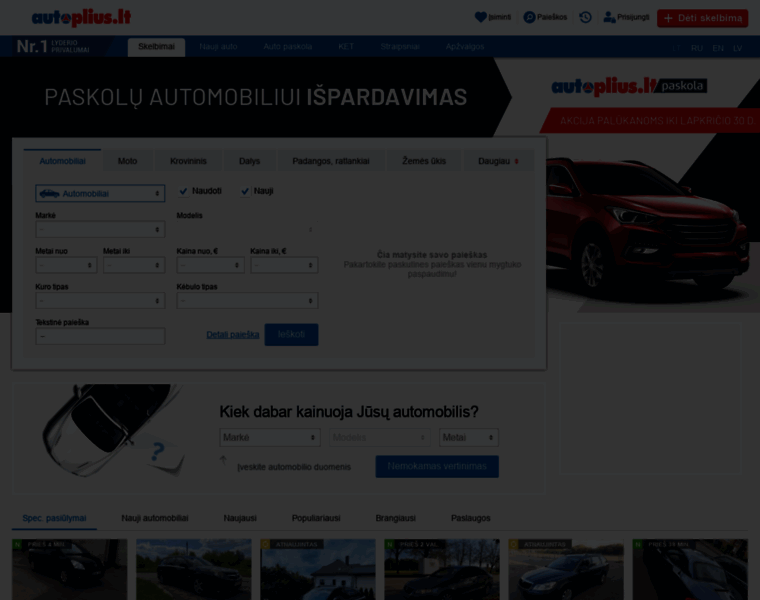Select the Populiariausi tab
The height and width of the screenshot is (600, 760).
coord(316,518)
